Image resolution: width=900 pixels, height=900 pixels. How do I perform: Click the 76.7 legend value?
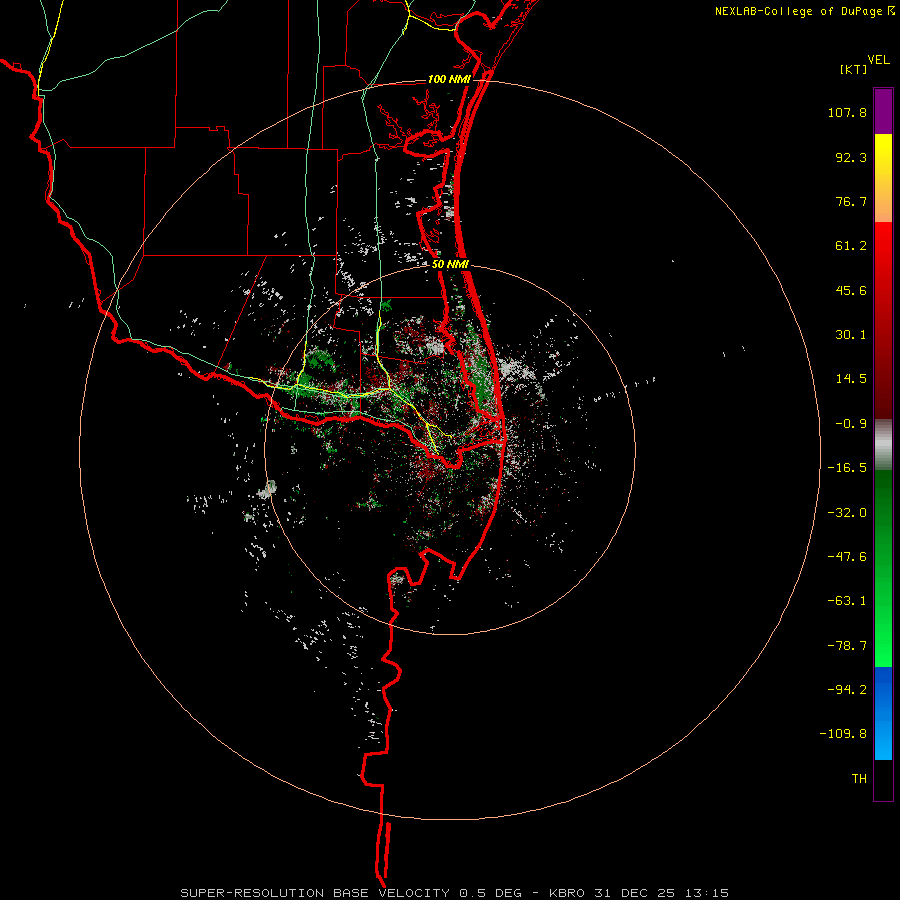point(851,201)
